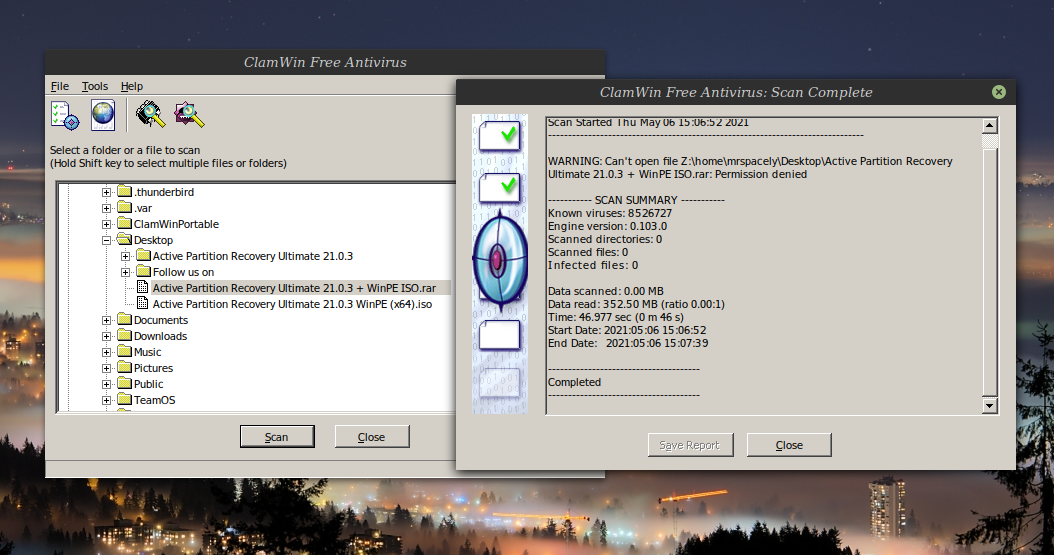Image resolution: width=1054 pixels, height=555 pixels.
Task: Click the Save Report button
Action: [x=690, y=445]
